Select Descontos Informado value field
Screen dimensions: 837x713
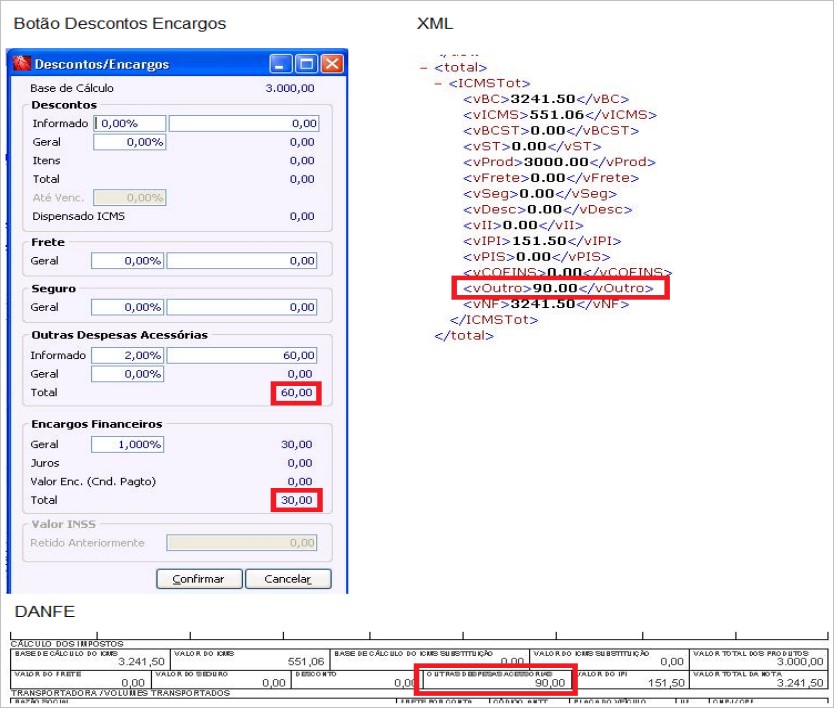[244, 124]
